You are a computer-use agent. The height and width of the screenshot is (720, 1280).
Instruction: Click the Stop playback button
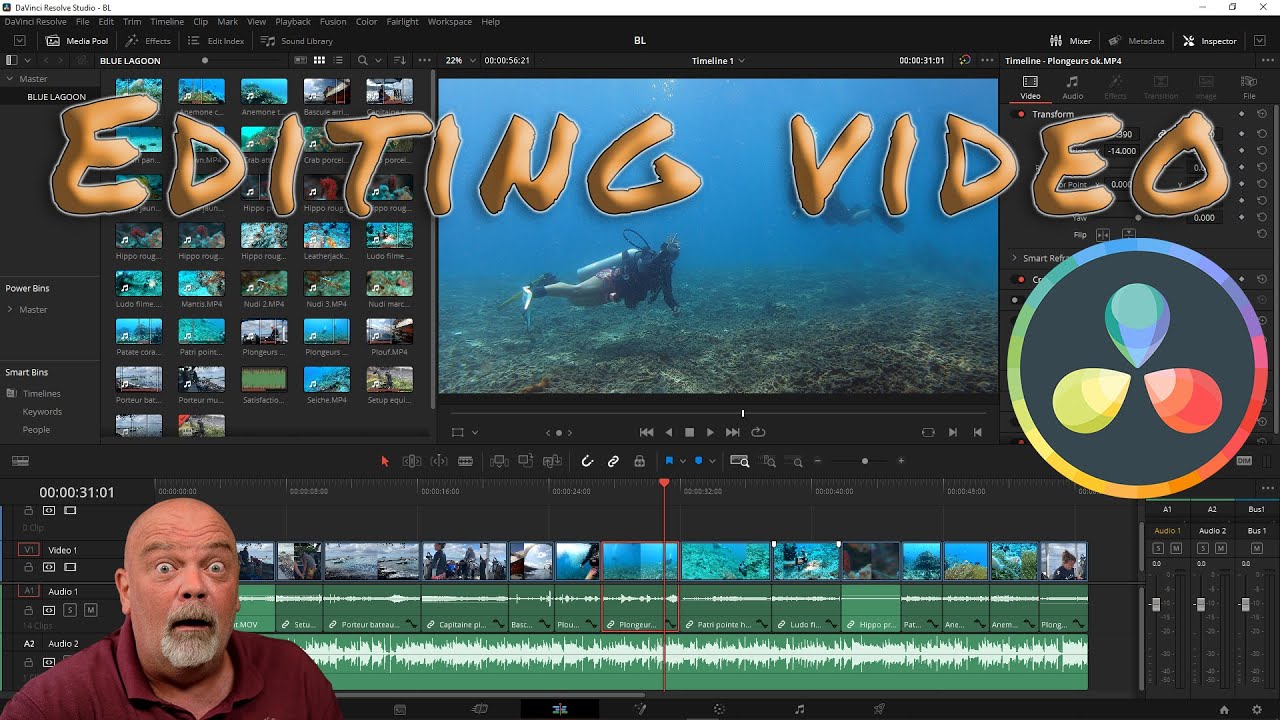pyautogui.click(x=689, y=432)
